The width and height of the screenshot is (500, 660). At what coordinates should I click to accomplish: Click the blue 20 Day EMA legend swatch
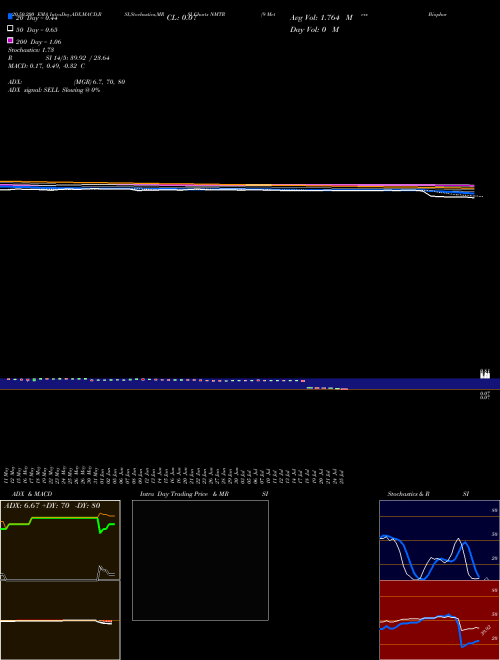[10, 16]
